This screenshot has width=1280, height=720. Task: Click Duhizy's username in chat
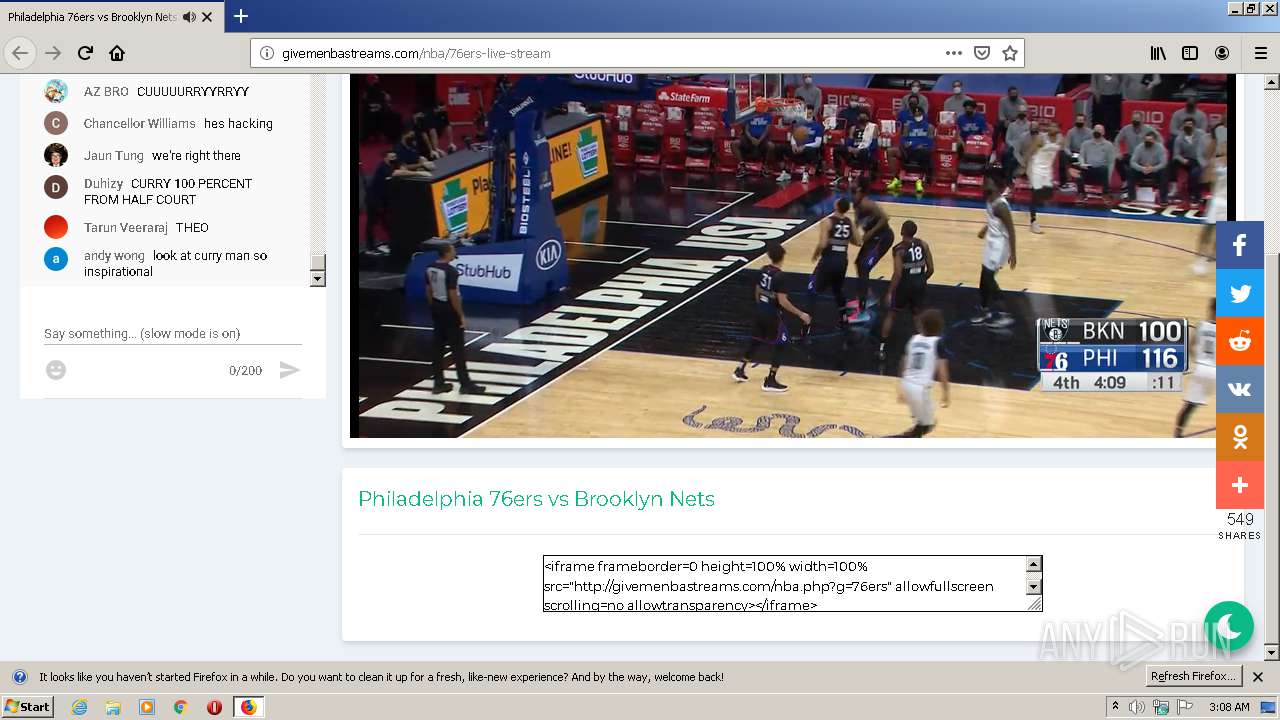104,183
